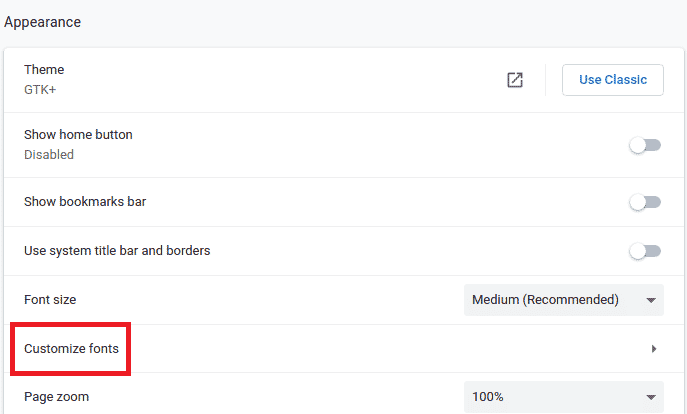Click the Page zoom label
This screenshot has width=687, height=414.
57,397
